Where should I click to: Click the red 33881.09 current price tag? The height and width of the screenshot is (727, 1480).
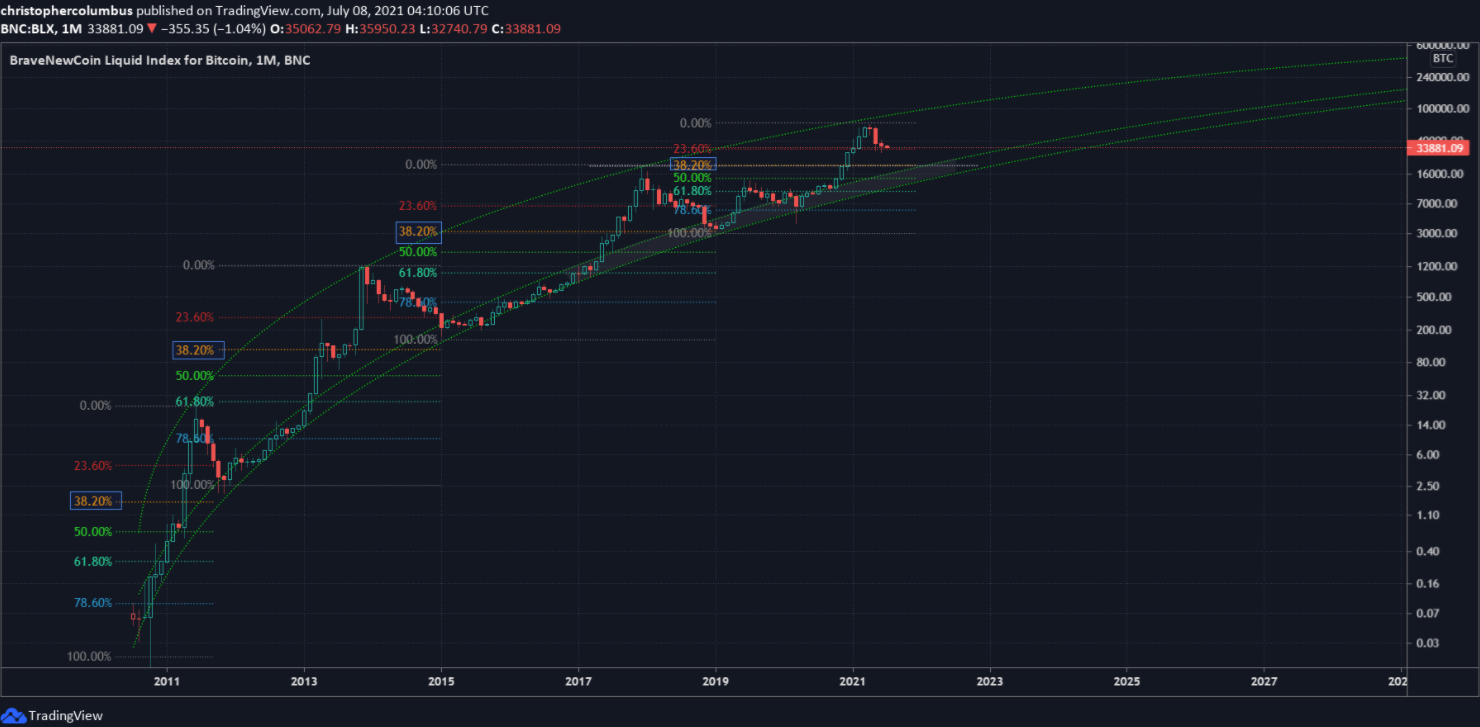tap(1438, 148)
